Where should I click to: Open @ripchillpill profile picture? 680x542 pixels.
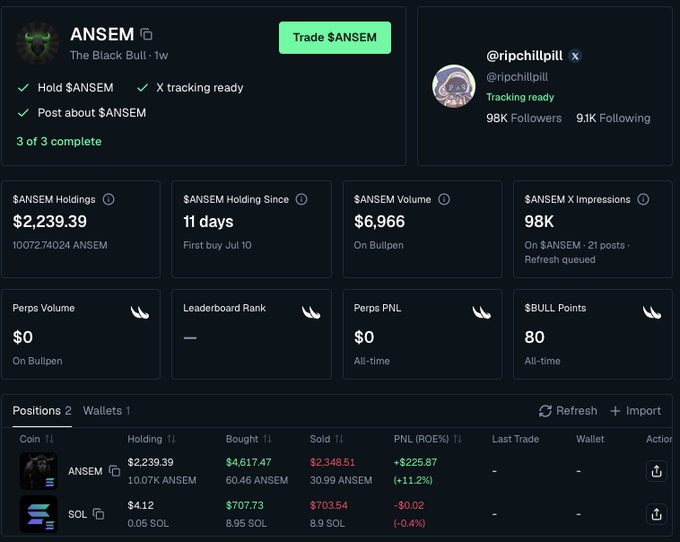(454, 86)
